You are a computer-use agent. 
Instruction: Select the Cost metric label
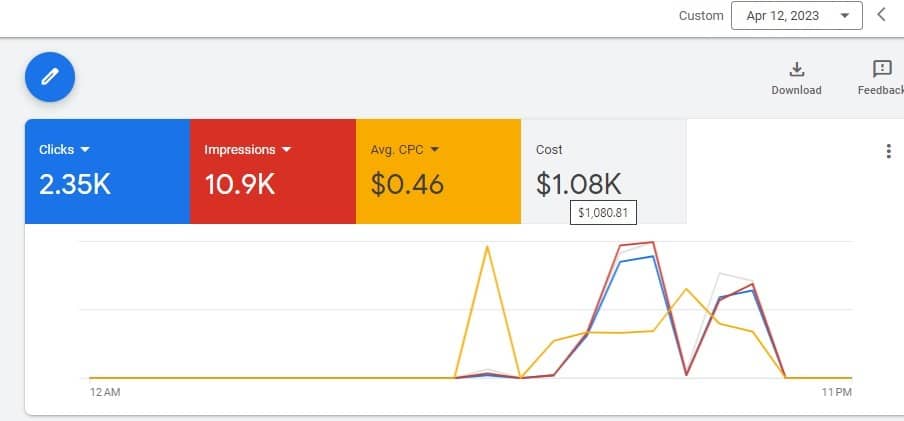point(549,150)
